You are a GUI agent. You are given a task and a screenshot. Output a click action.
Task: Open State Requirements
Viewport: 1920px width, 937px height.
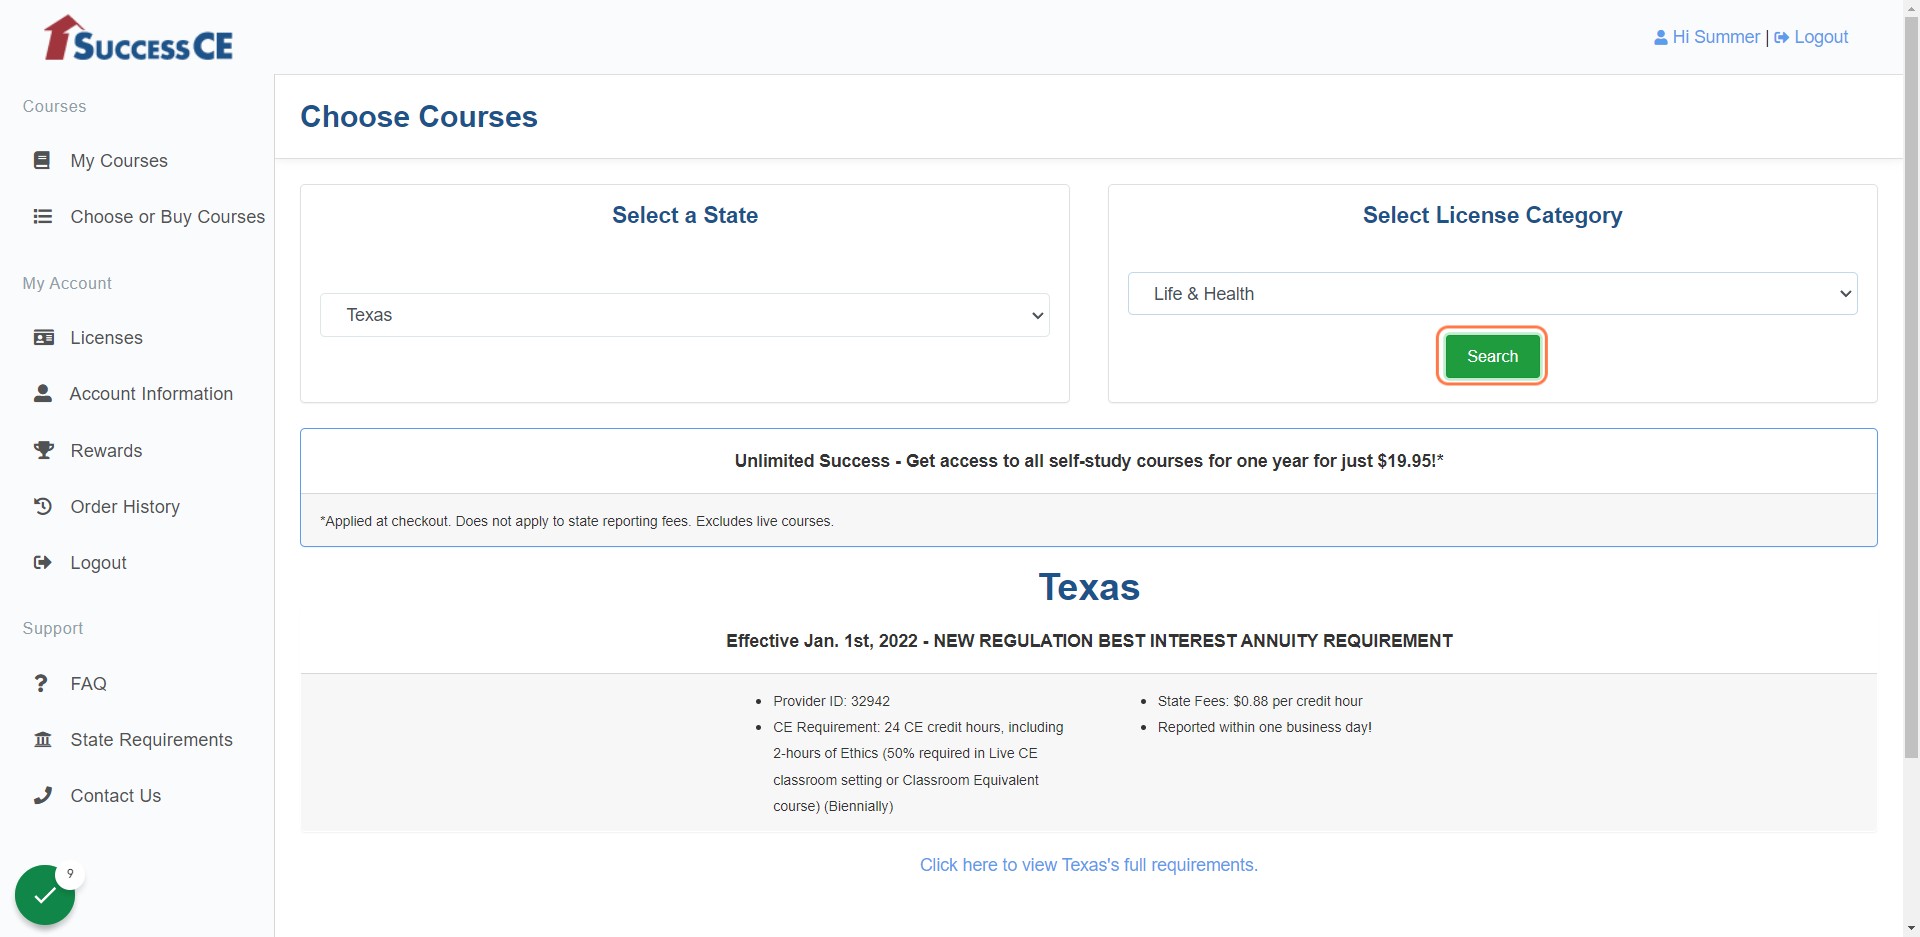tap(152, 739)
